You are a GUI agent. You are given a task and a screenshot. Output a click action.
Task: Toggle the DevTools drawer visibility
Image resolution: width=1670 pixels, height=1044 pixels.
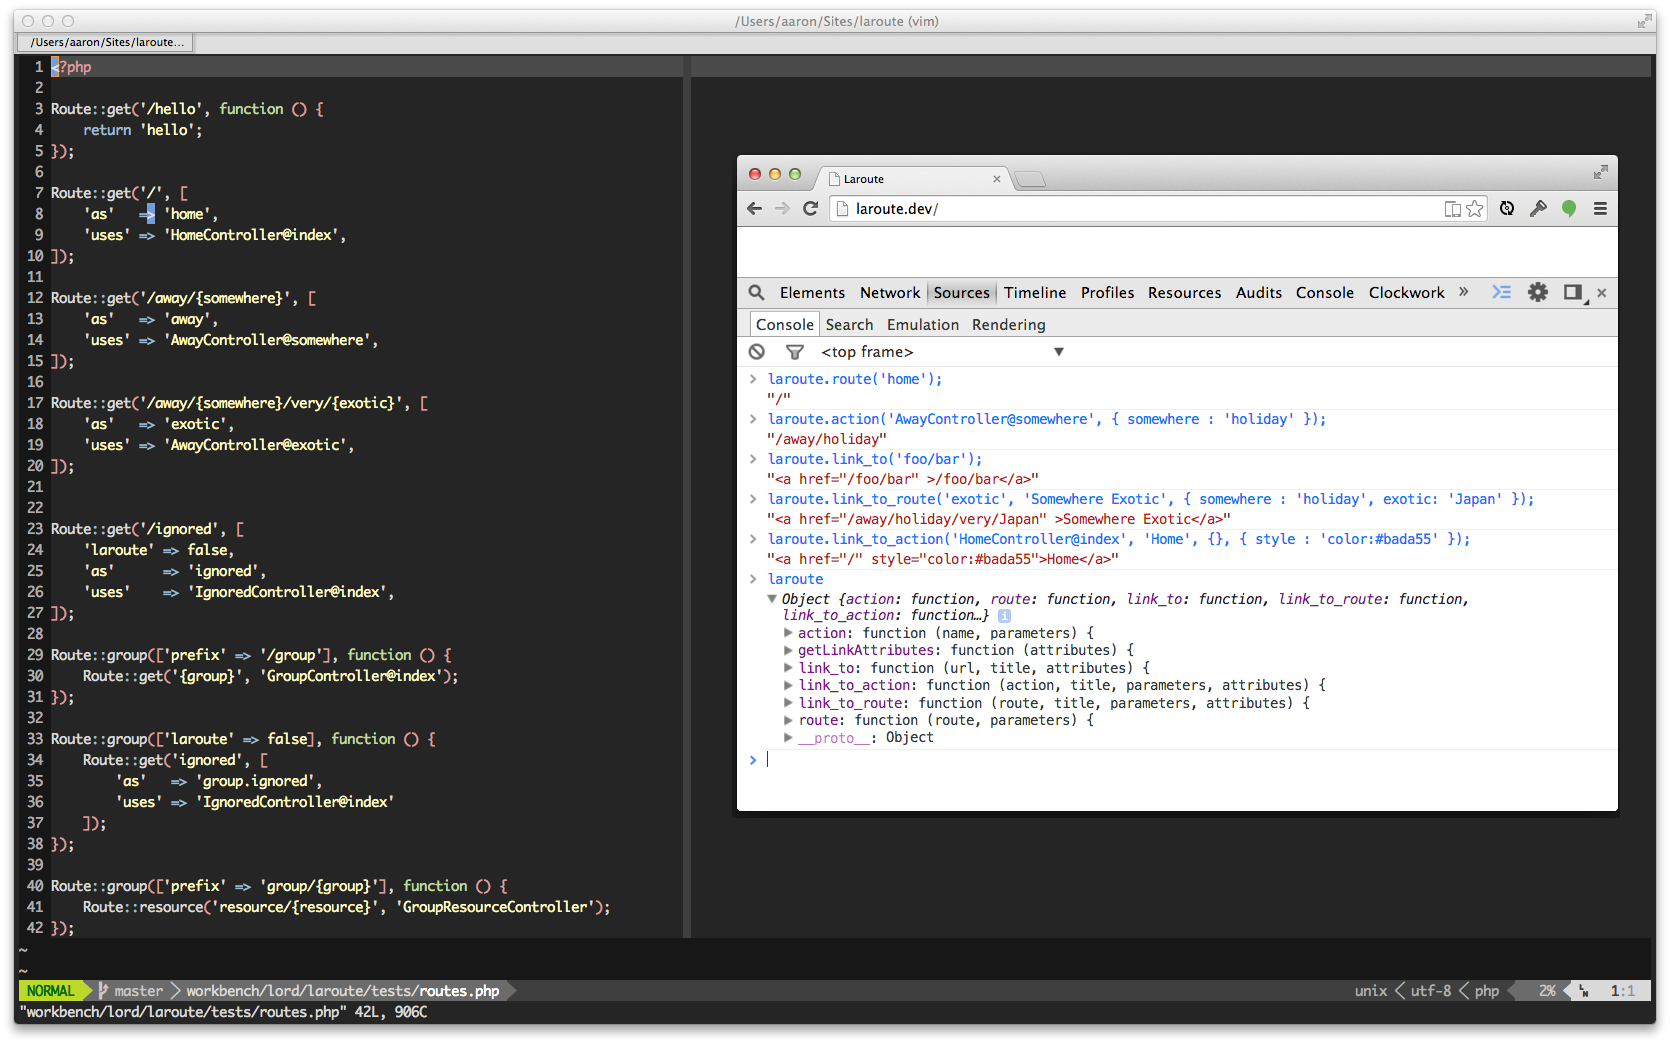[x=1501, y=292]
